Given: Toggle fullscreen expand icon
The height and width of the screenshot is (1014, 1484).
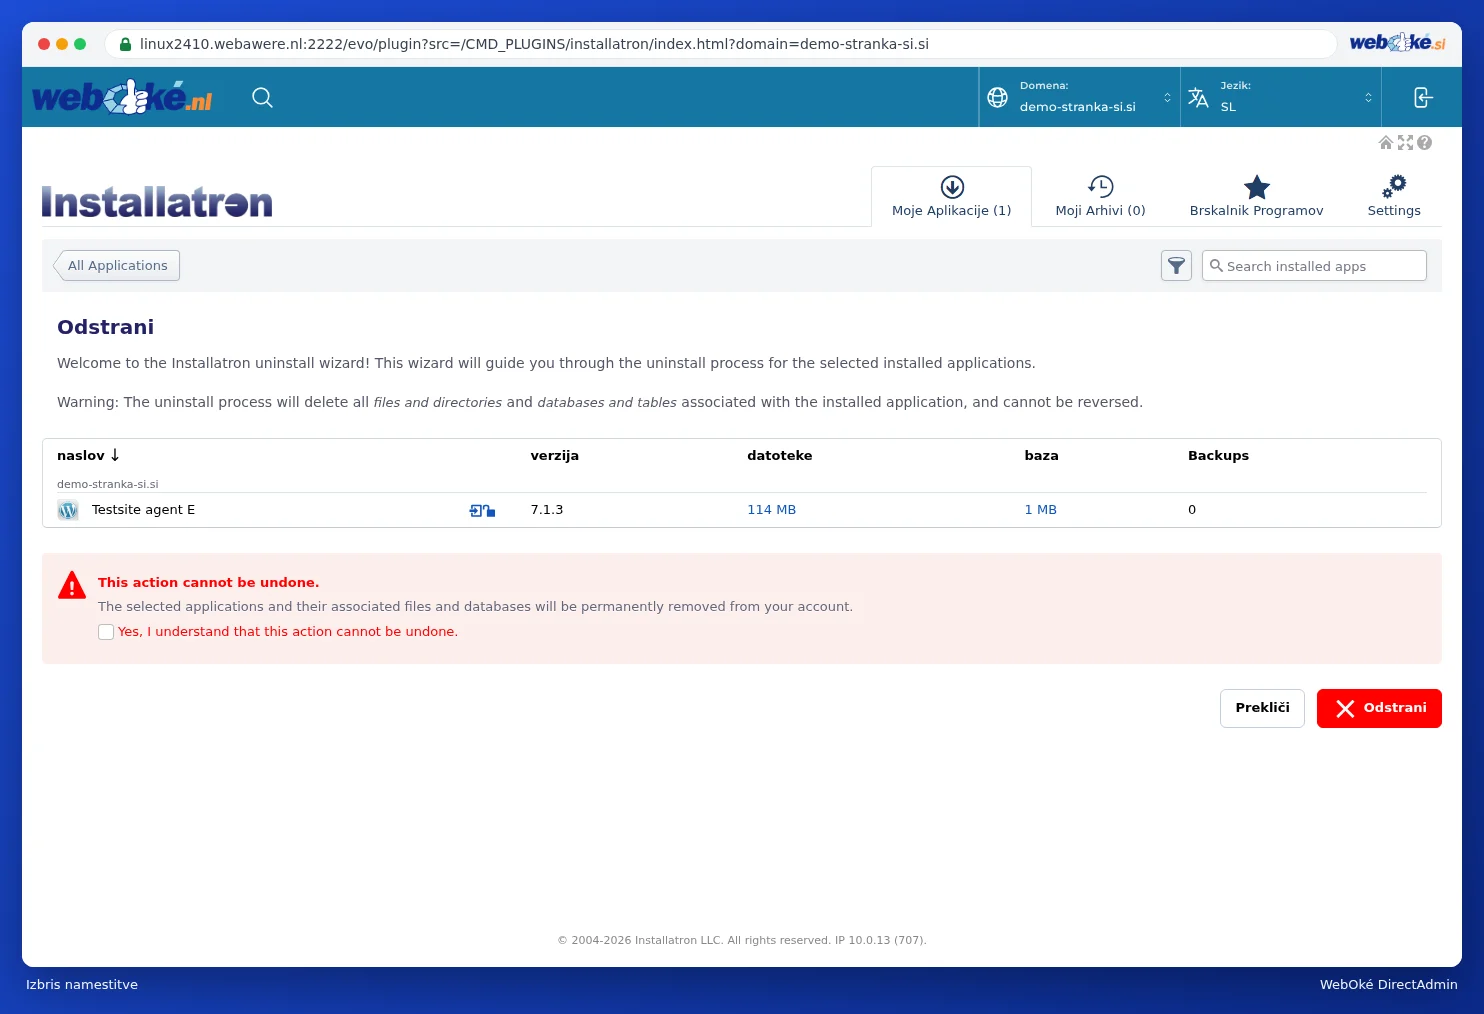Looking at the screenshot, I should tap(1405, 143).
